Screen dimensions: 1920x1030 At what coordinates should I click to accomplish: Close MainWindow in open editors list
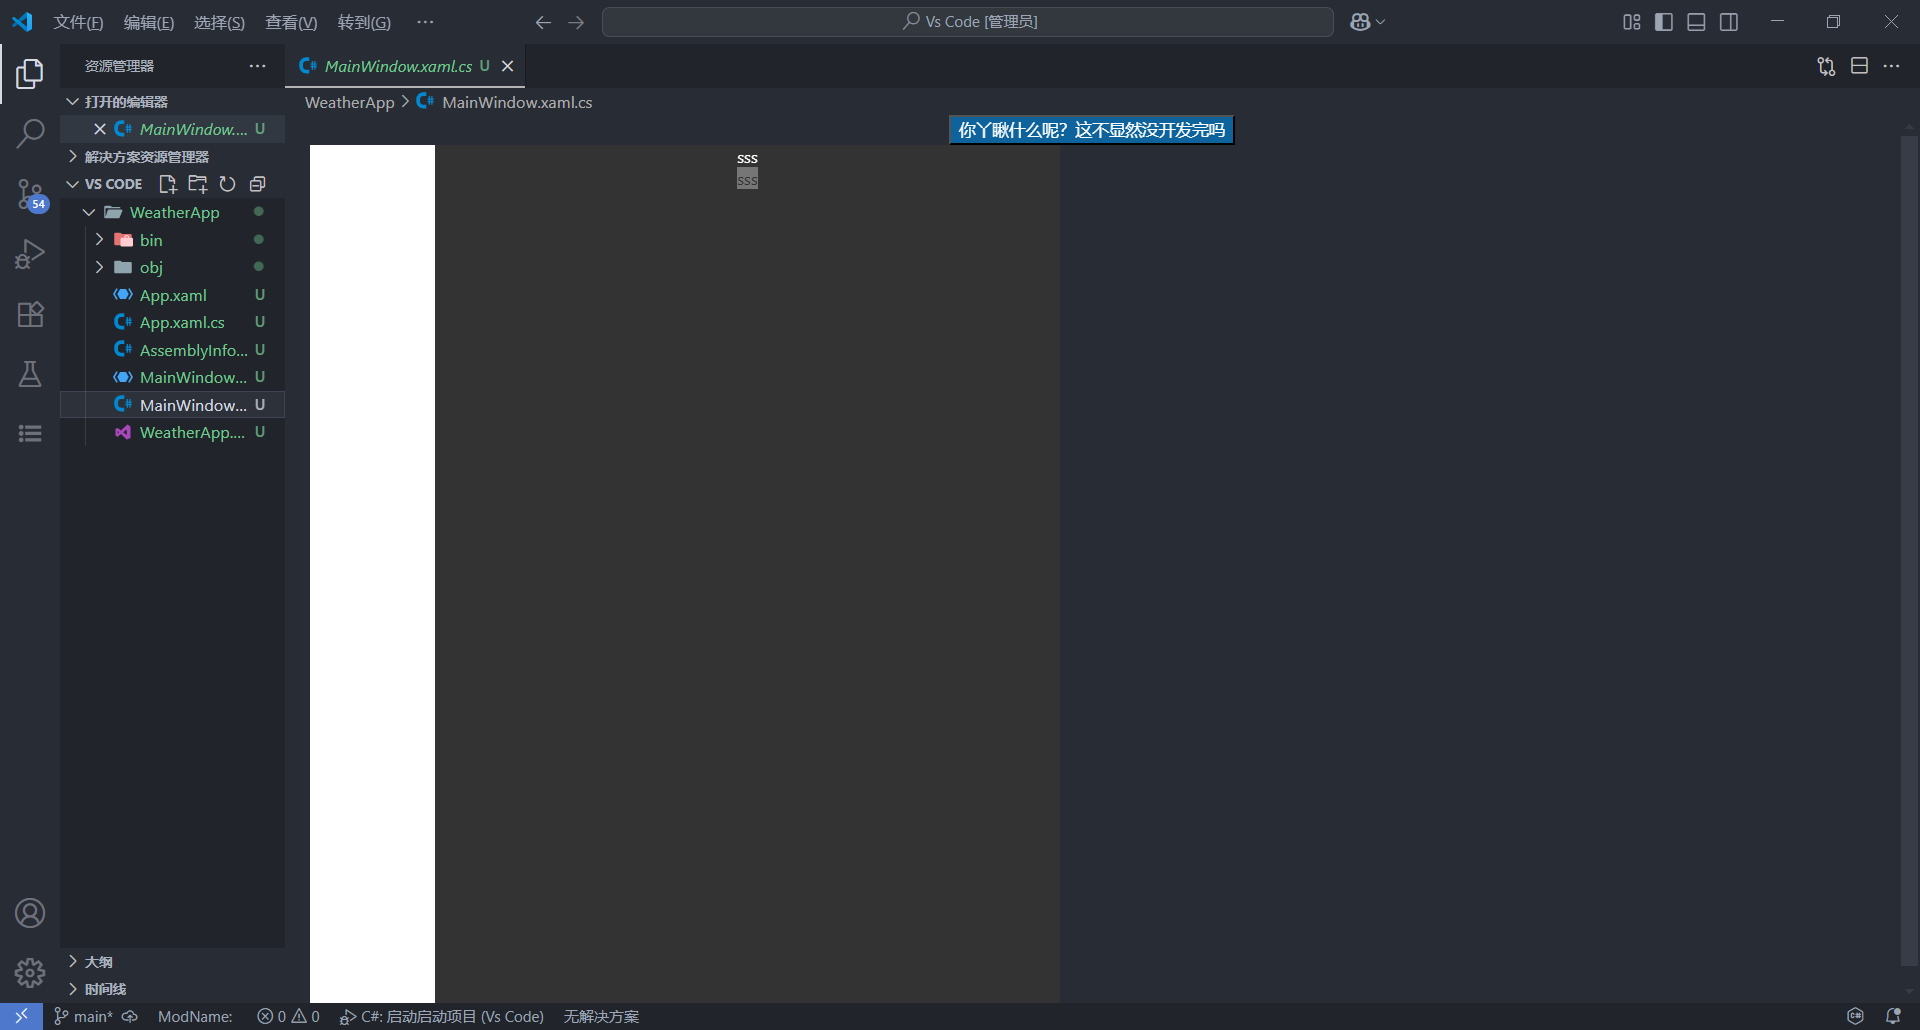tap(100, 129)
